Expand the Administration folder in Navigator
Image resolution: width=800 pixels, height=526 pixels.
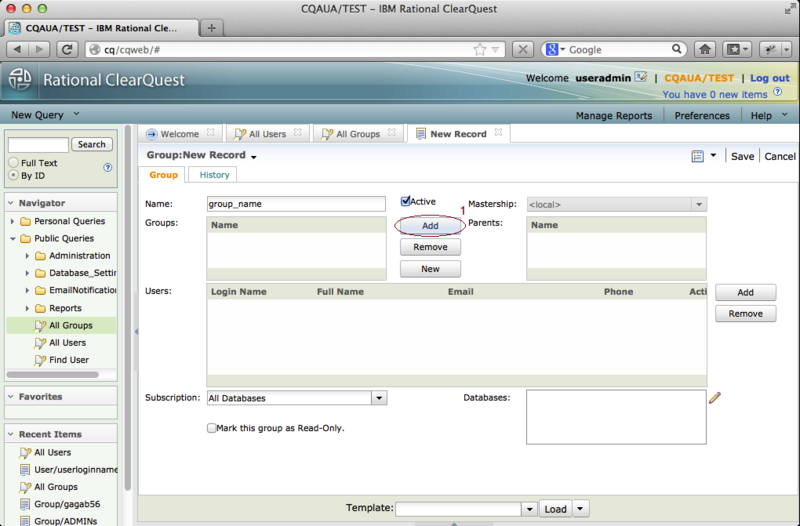[x=28, y=256]
